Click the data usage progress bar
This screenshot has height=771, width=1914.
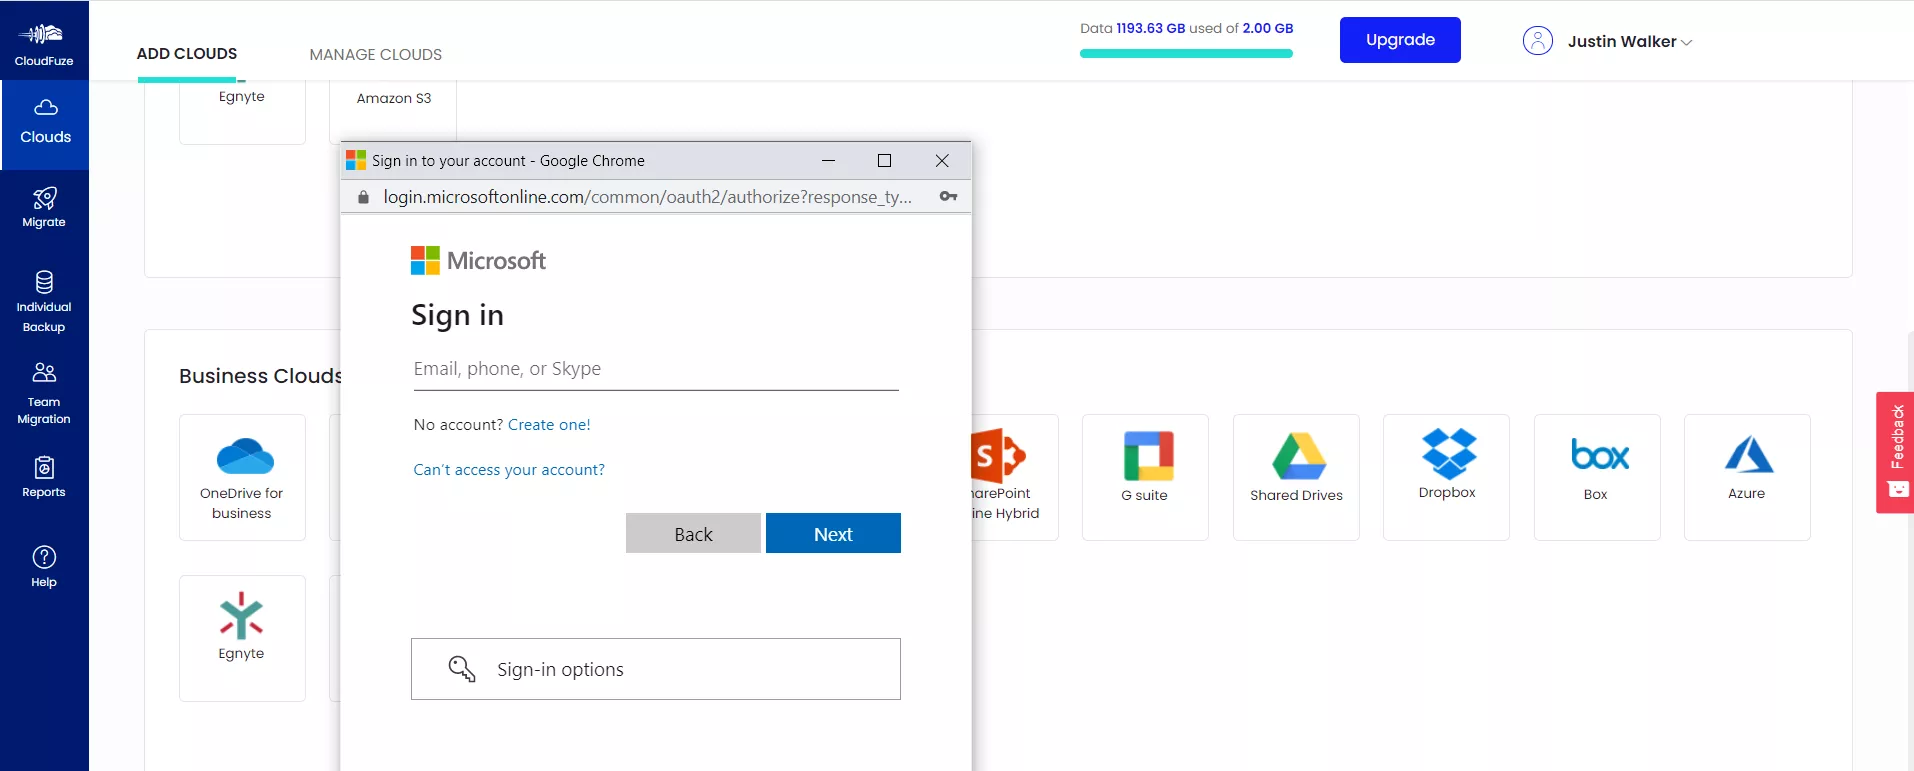pos(1186,54)
